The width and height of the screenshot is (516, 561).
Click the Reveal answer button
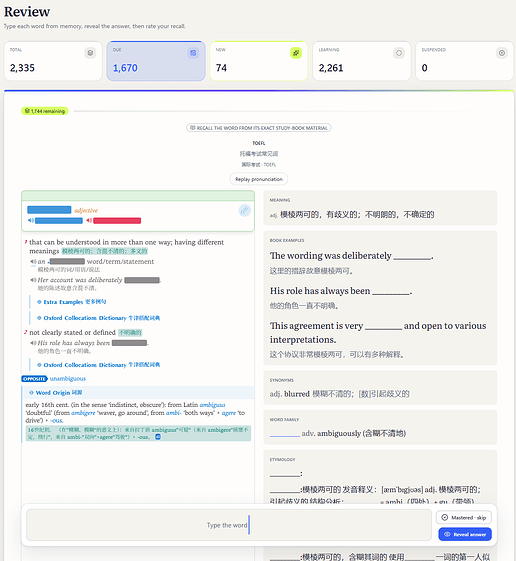(x=465, y=534)
